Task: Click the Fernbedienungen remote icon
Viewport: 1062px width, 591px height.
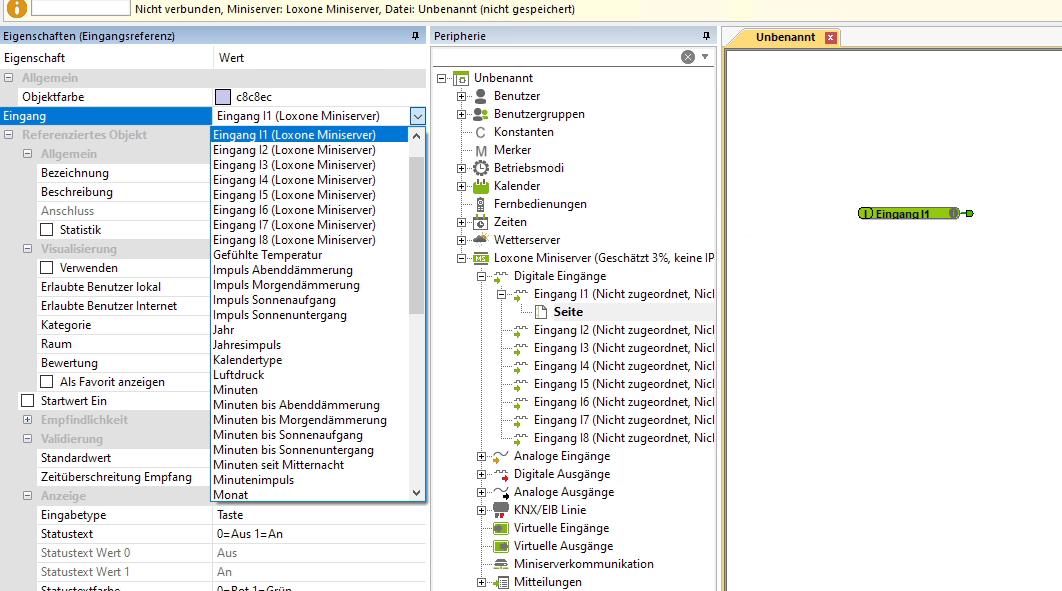Action: (481, 204)
